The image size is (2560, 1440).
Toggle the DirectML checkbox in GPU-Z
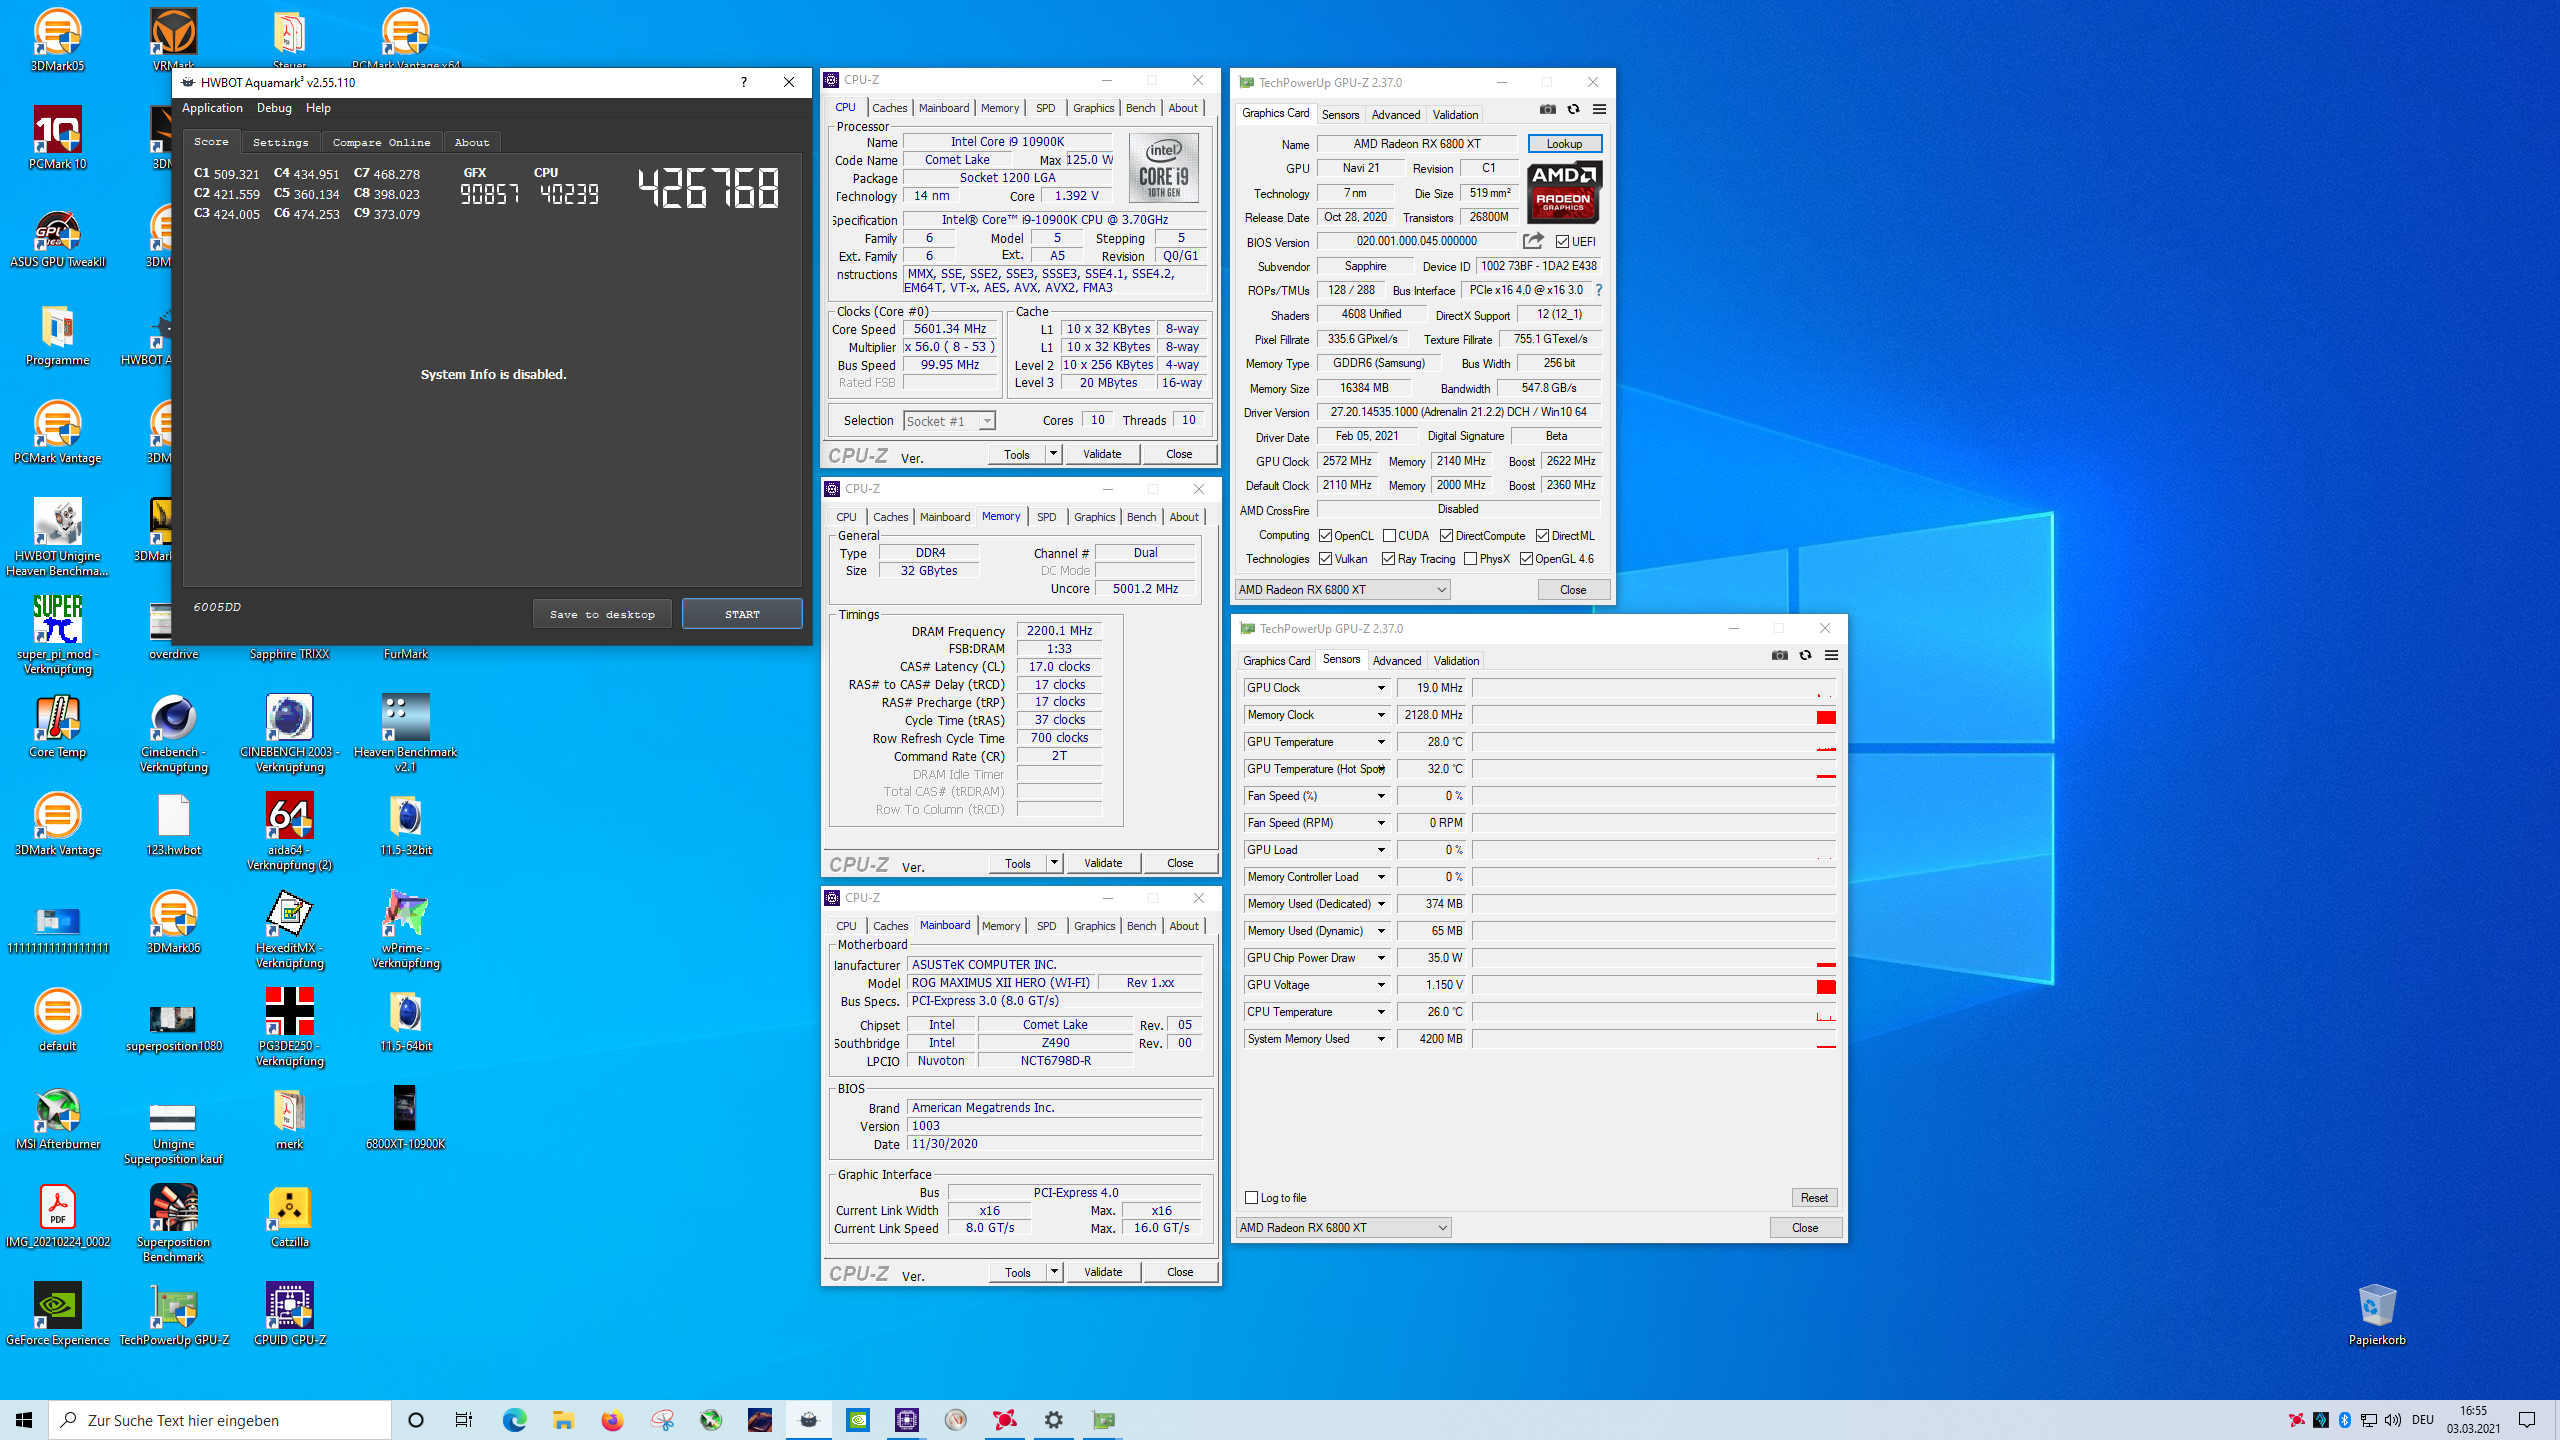pos(1542,536)
